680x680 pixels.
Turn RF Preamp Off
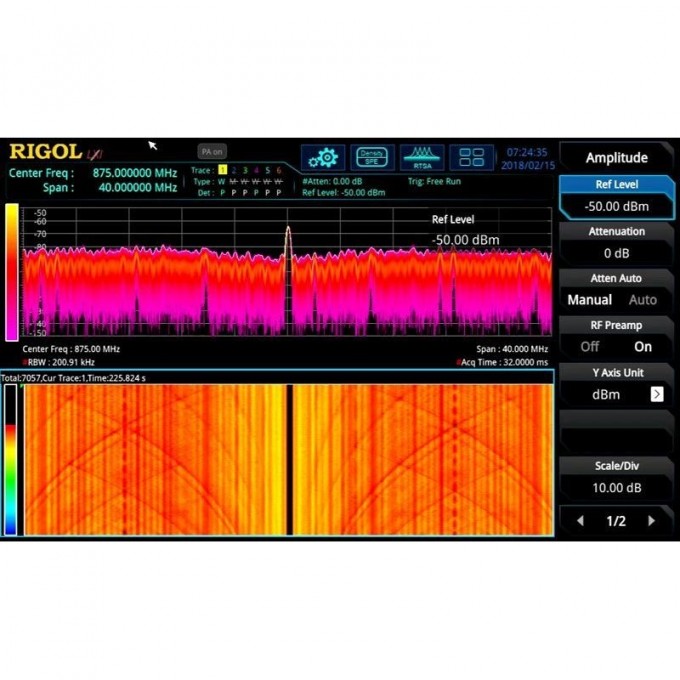pyautogui.click(x=590, y=347)
